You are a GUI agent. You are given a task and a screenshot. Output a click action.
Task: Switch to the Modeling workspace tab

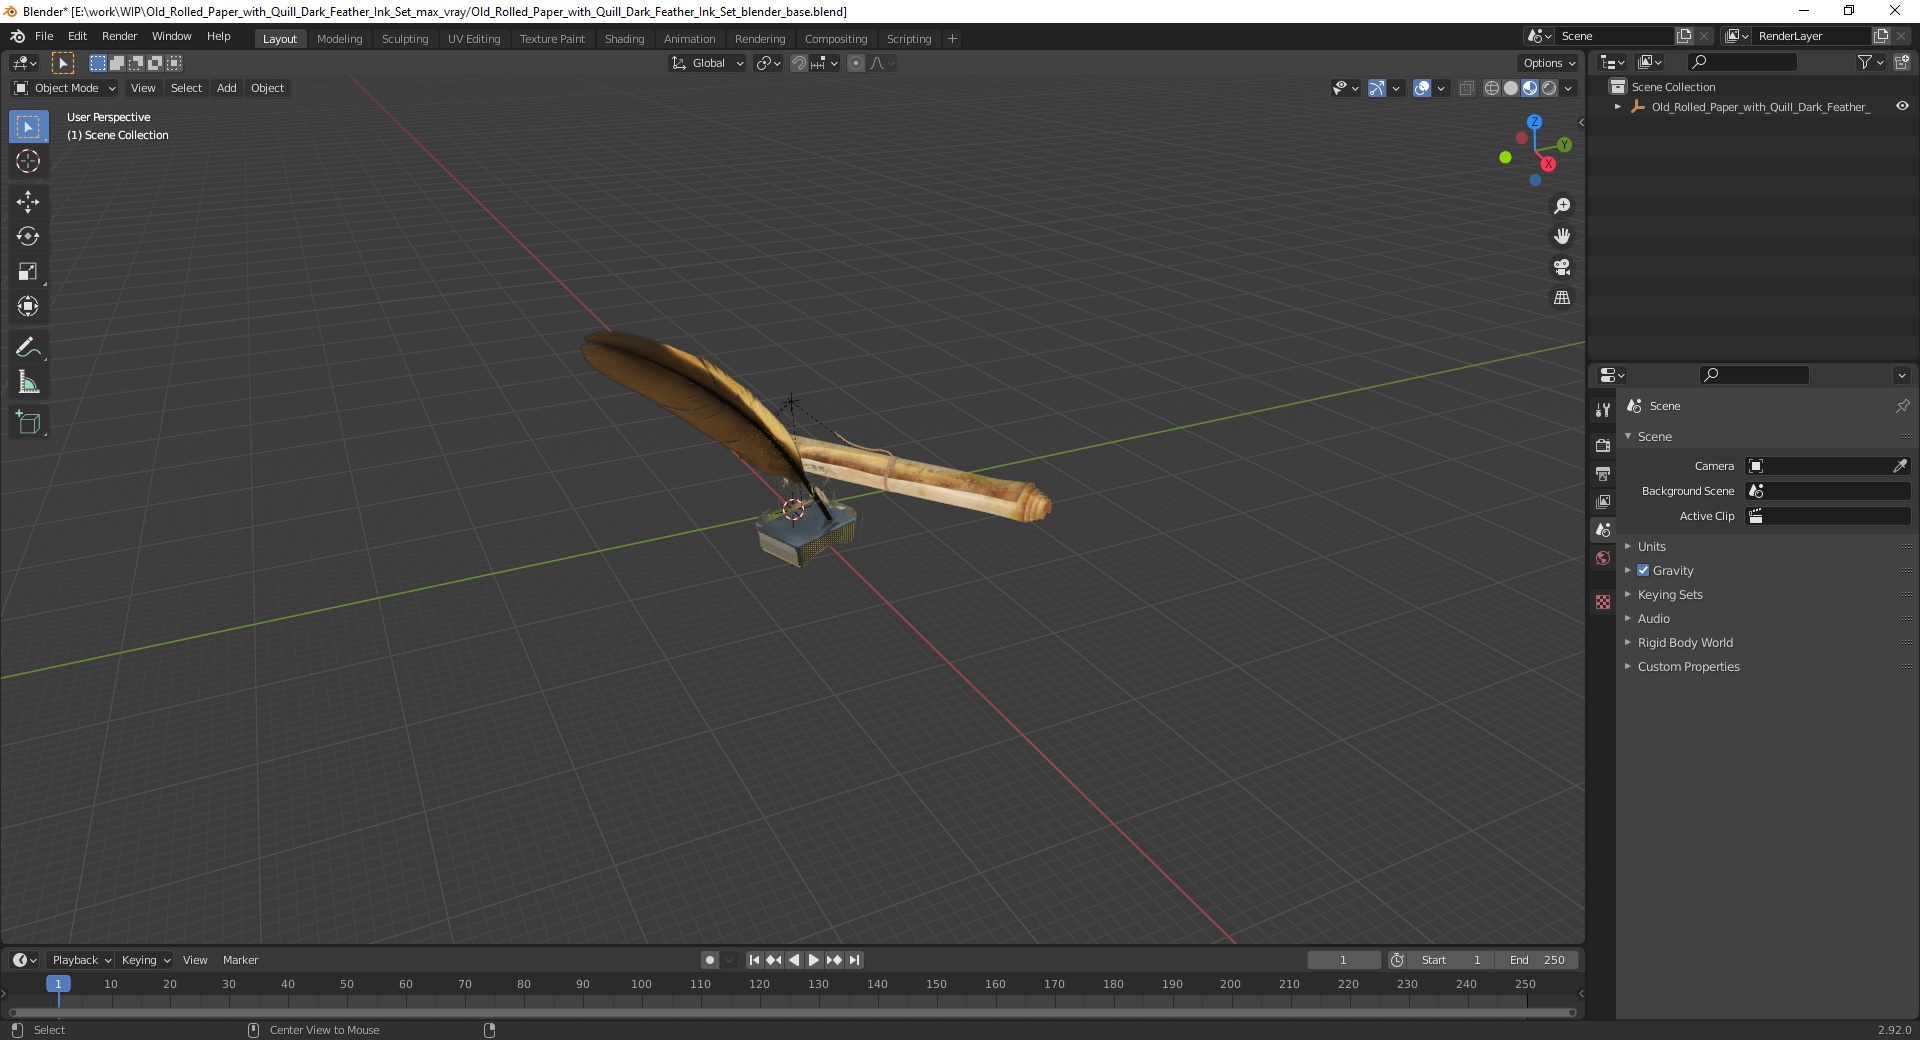[x=339, y=39]
